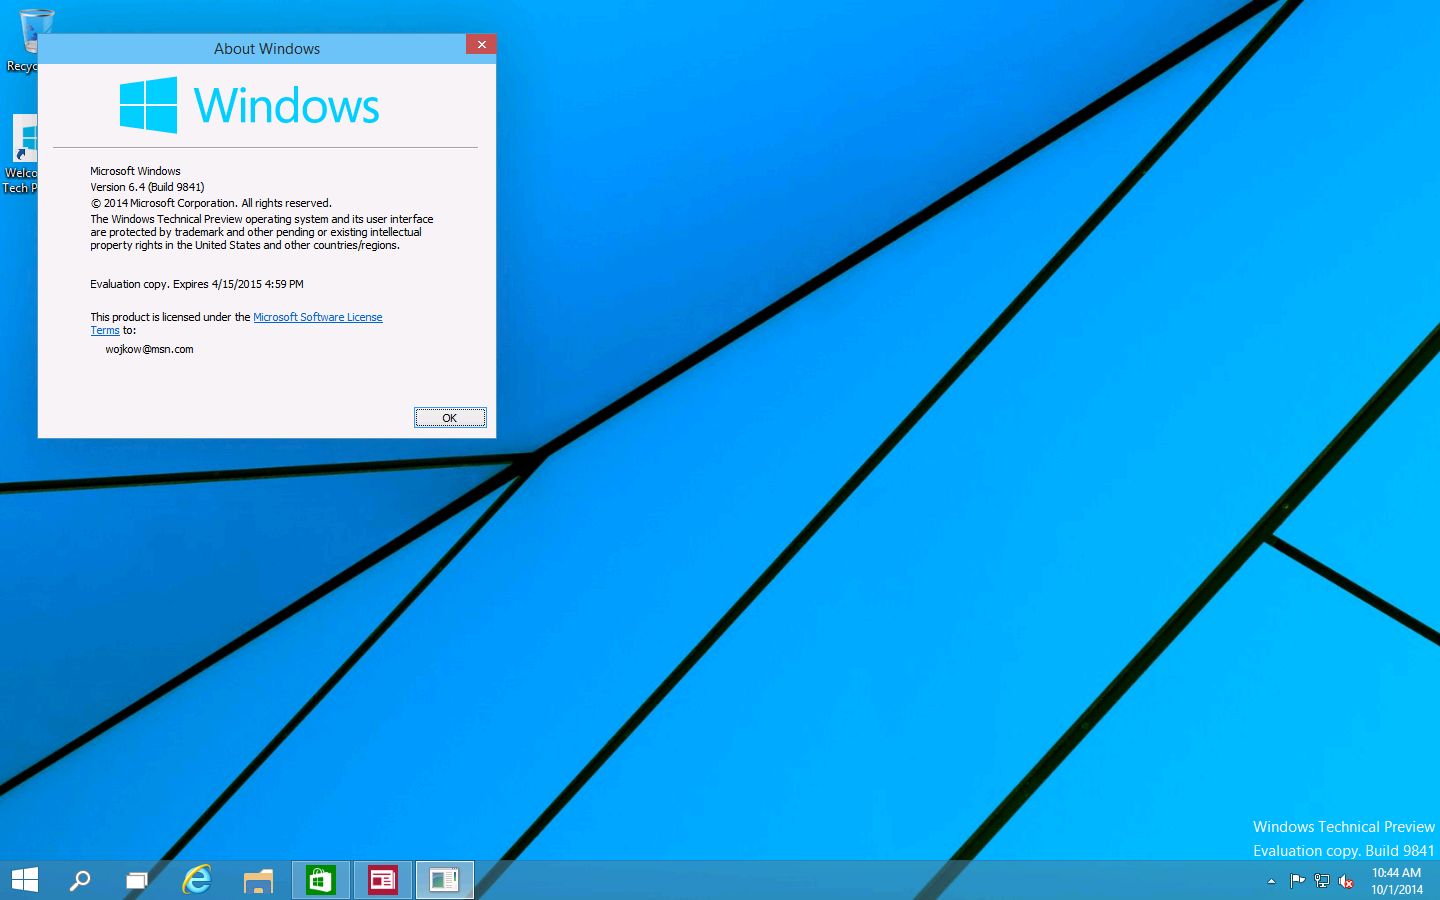Show hidden system tray icons
The height and width of the screenshot is (900, 1440).
coord(1271,881)
